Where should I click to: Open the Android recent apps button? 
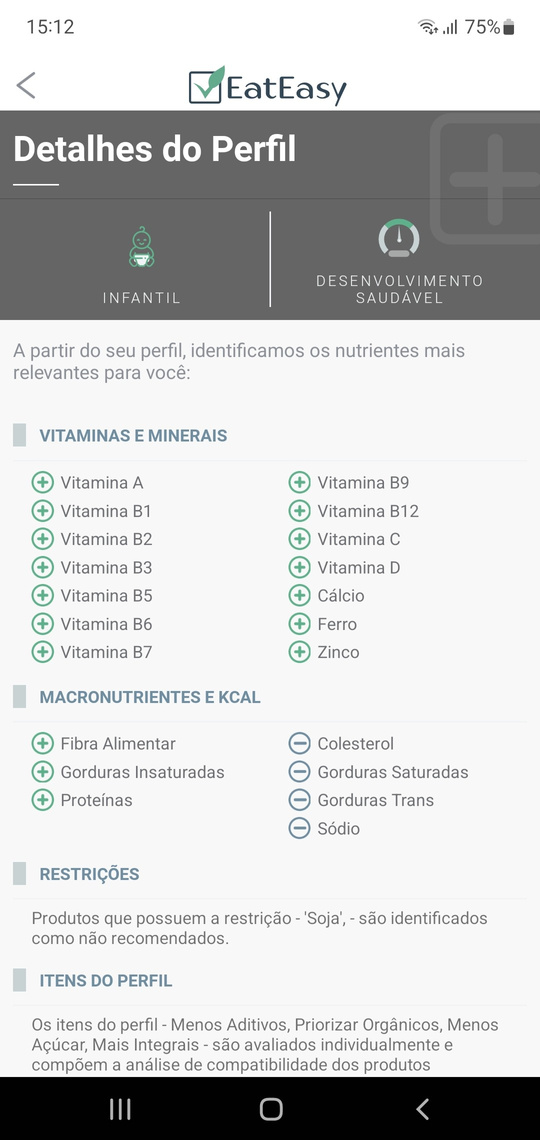pyautogui.click(x=120, y=1109)
